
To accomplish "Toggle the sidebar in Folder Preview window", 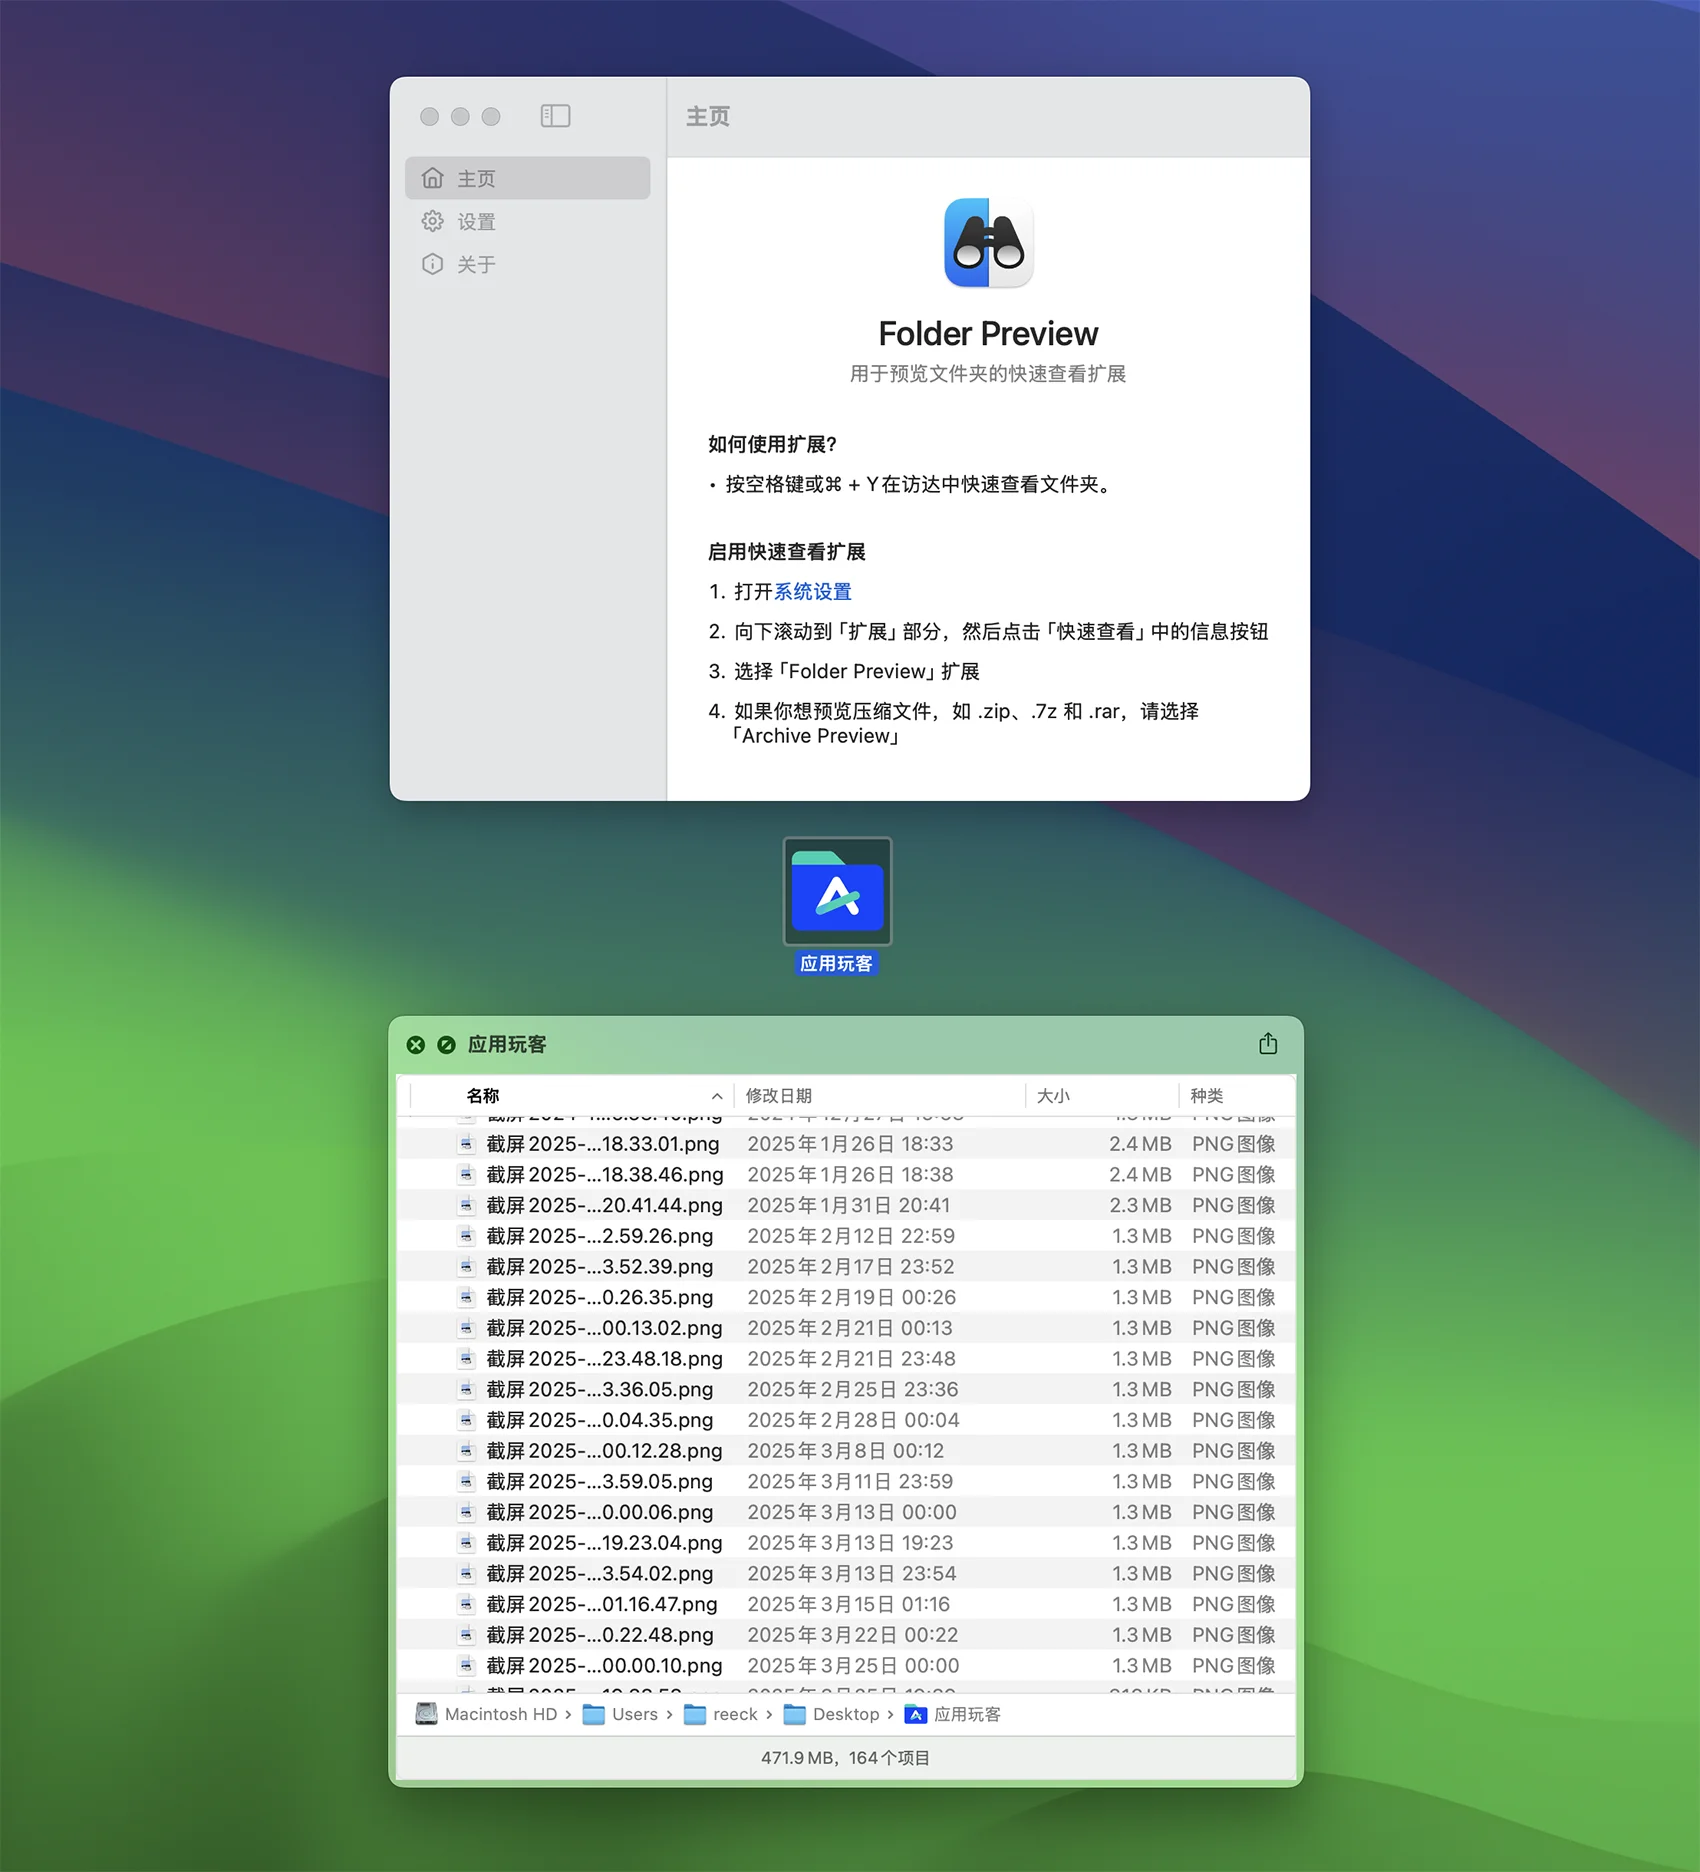I will [x=555, y=116].
